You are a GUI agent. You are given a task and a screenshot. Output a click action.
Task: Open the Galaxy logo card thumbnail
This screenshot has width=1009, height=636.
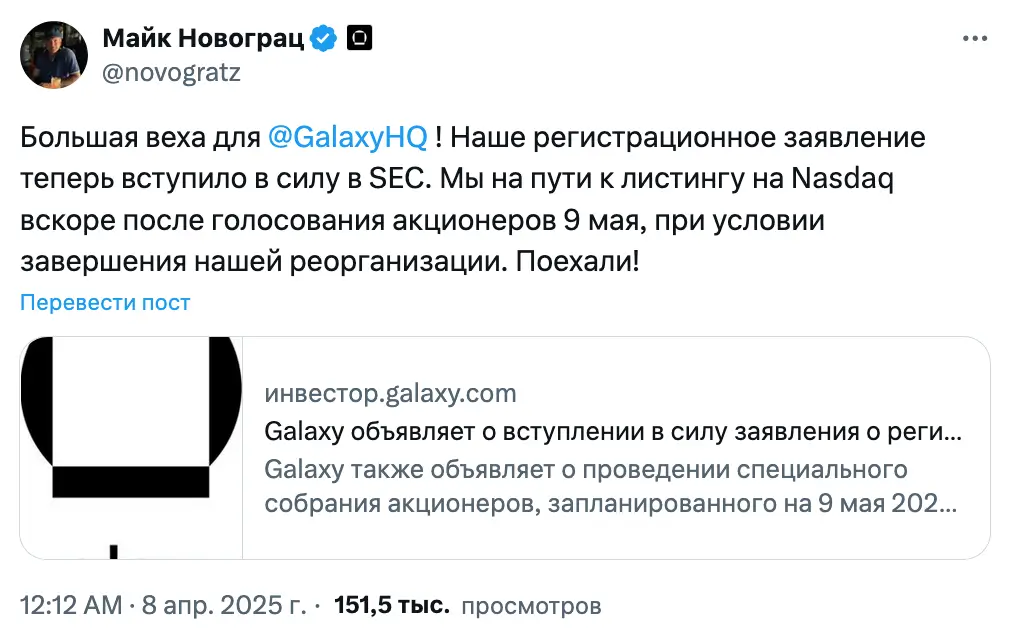[131, 447]
